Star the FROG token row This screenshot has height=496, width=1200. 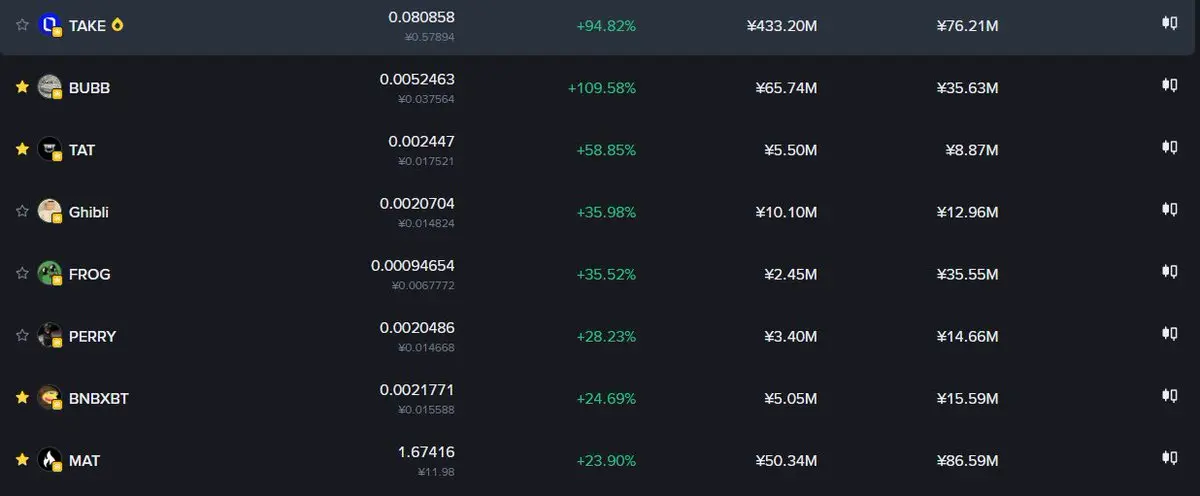22,273
